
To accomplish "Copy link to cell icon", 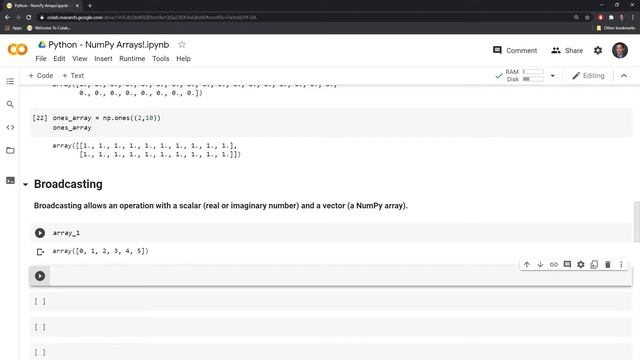I will click(x=553, y=264).
